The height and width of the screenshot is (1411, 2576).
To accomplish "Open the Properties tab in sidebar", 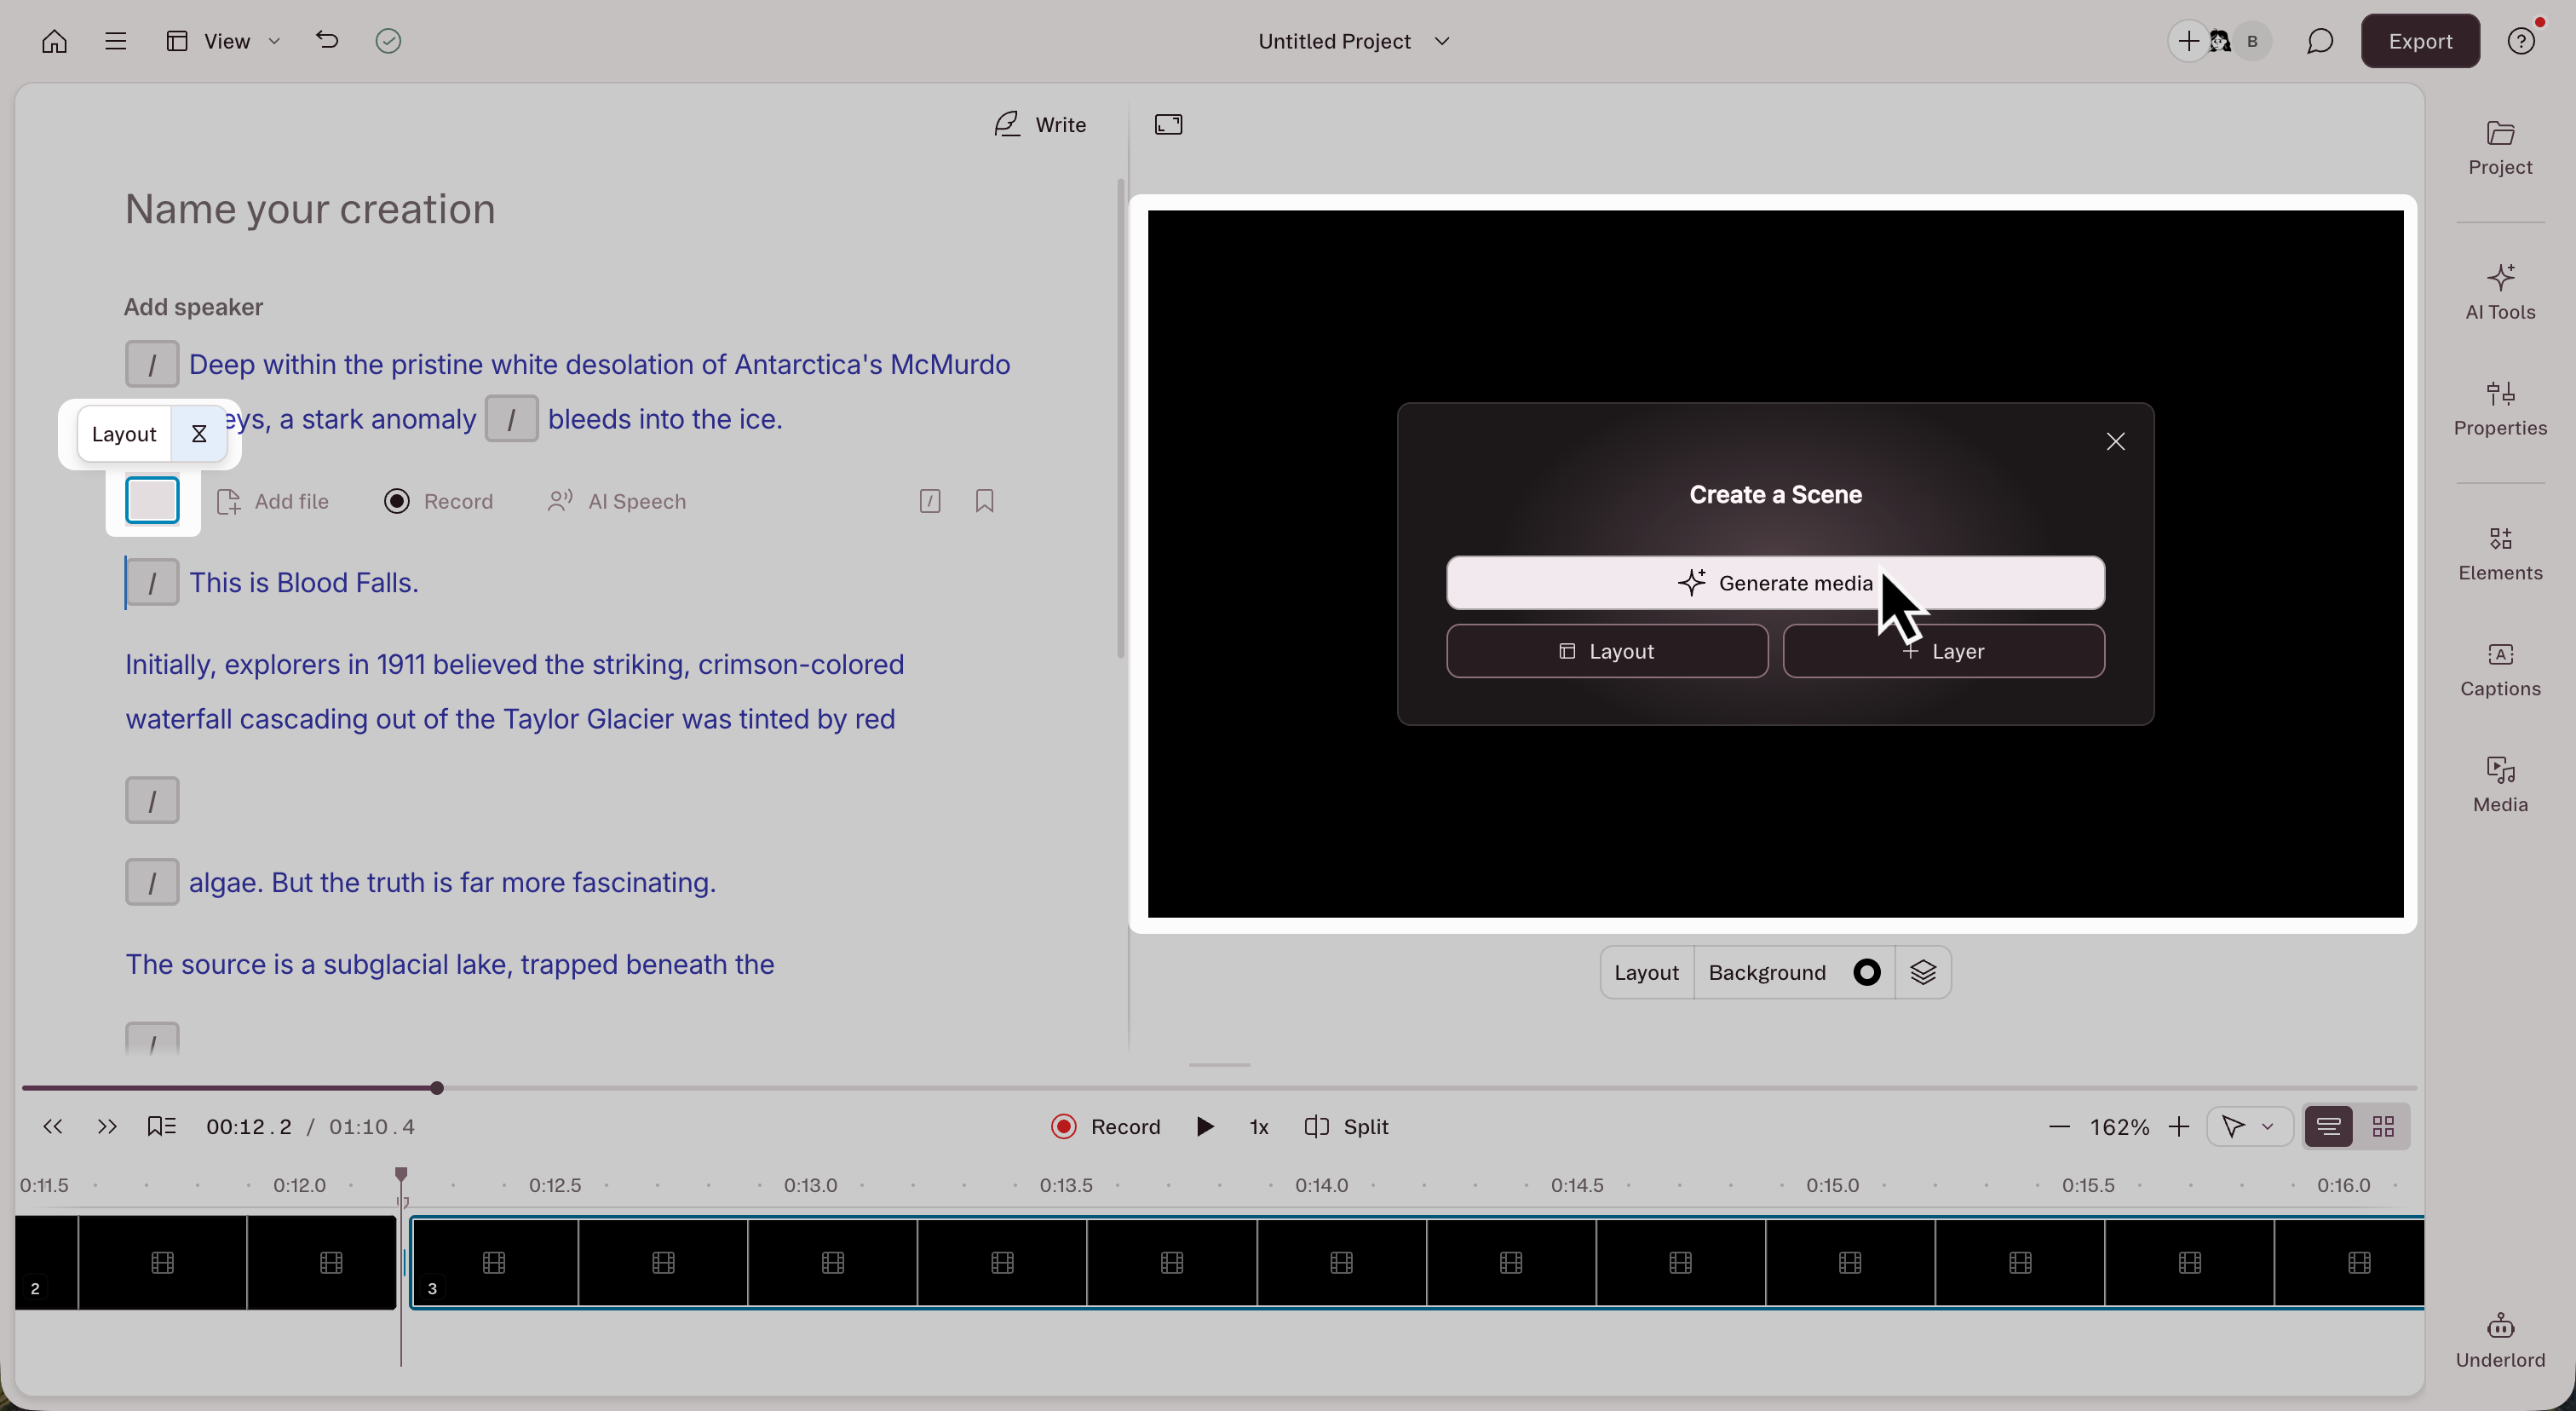I will click(2499, 407).
